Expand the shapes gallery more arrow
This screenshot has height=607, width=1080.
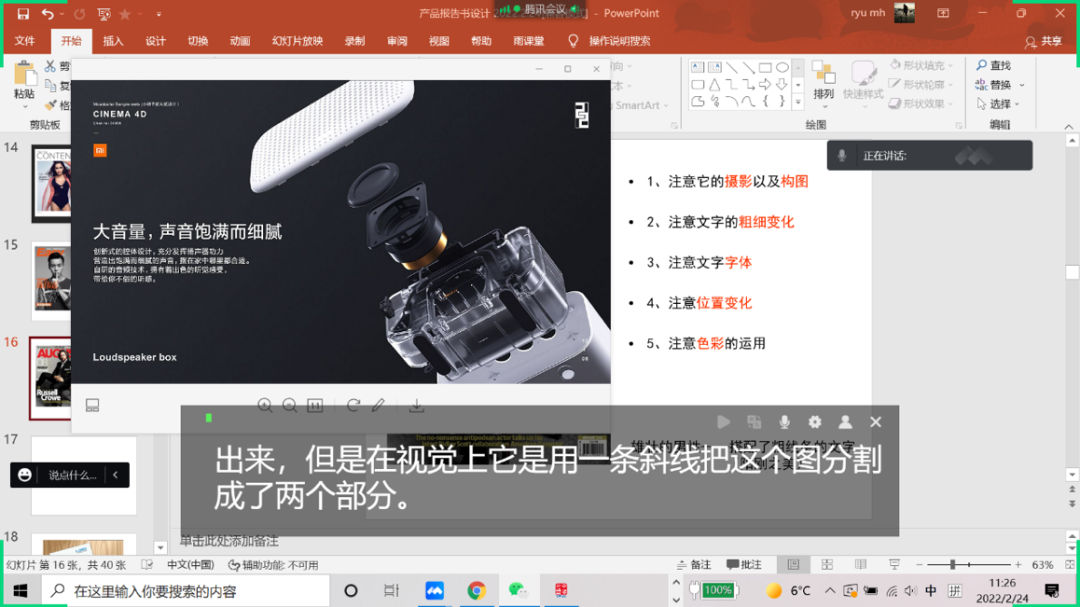(x=797, y=102)
